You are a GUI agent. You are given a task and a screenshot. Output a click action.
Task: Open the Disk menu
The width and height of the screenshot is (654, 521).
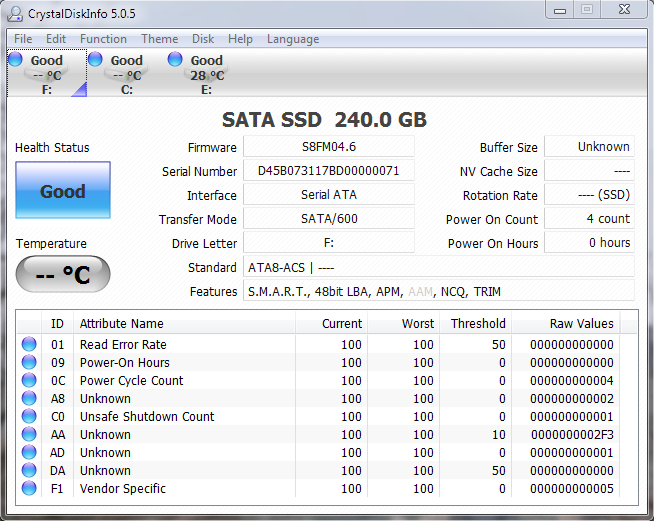(x=203, y=39)
